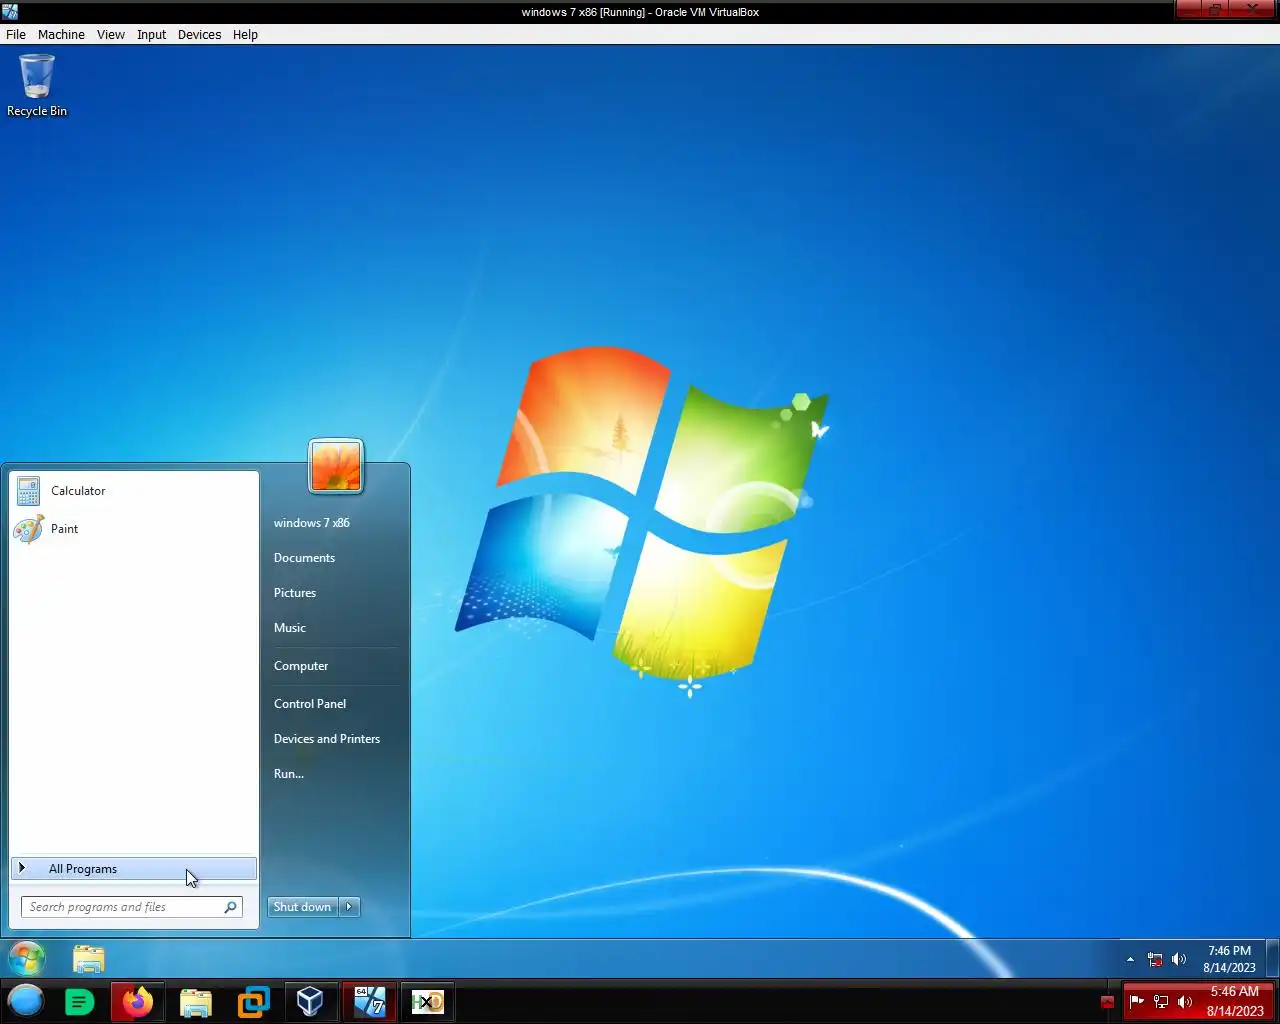
Task: Open Control Panel from Start menu
Action: coord(310,704)
